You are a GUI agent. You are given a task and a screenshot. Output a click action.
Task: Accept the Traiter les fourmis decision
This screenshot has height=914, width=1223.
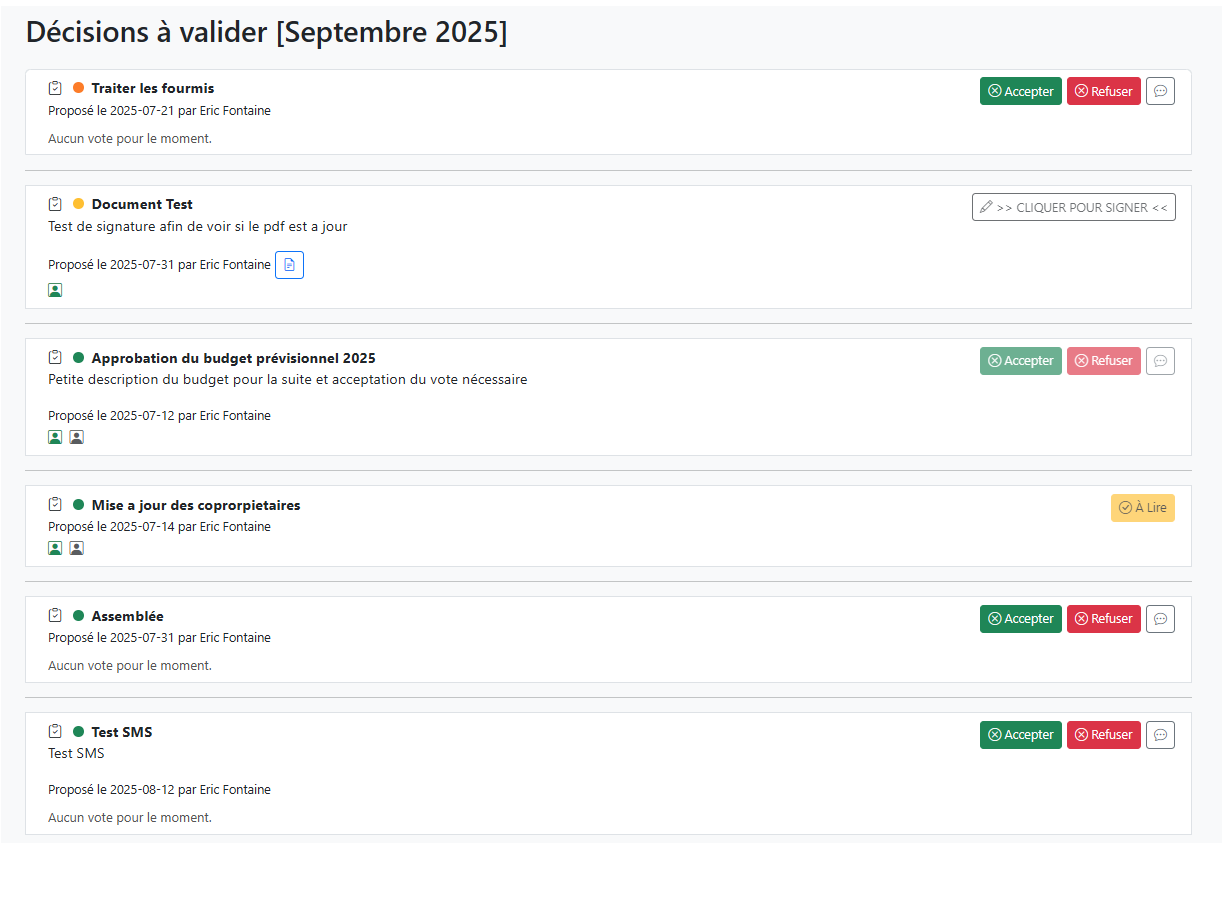[1020, 91]
